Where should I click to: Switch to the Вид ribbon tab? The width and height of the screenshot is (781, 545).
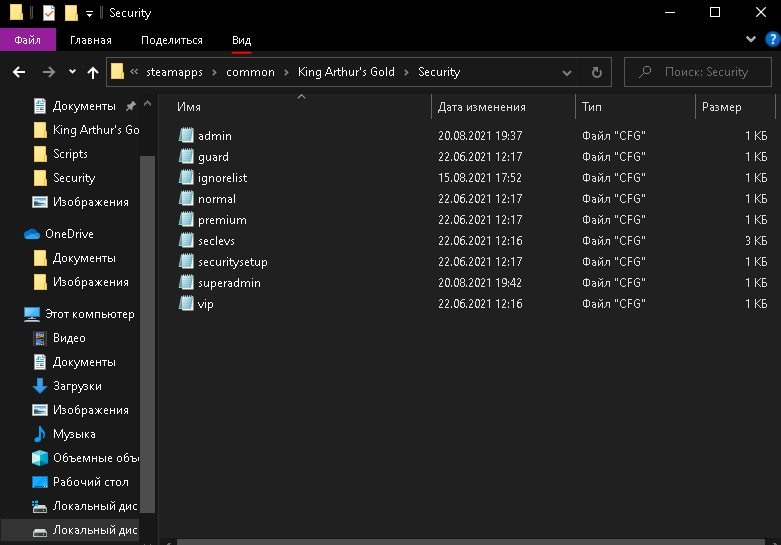(242, 40)
